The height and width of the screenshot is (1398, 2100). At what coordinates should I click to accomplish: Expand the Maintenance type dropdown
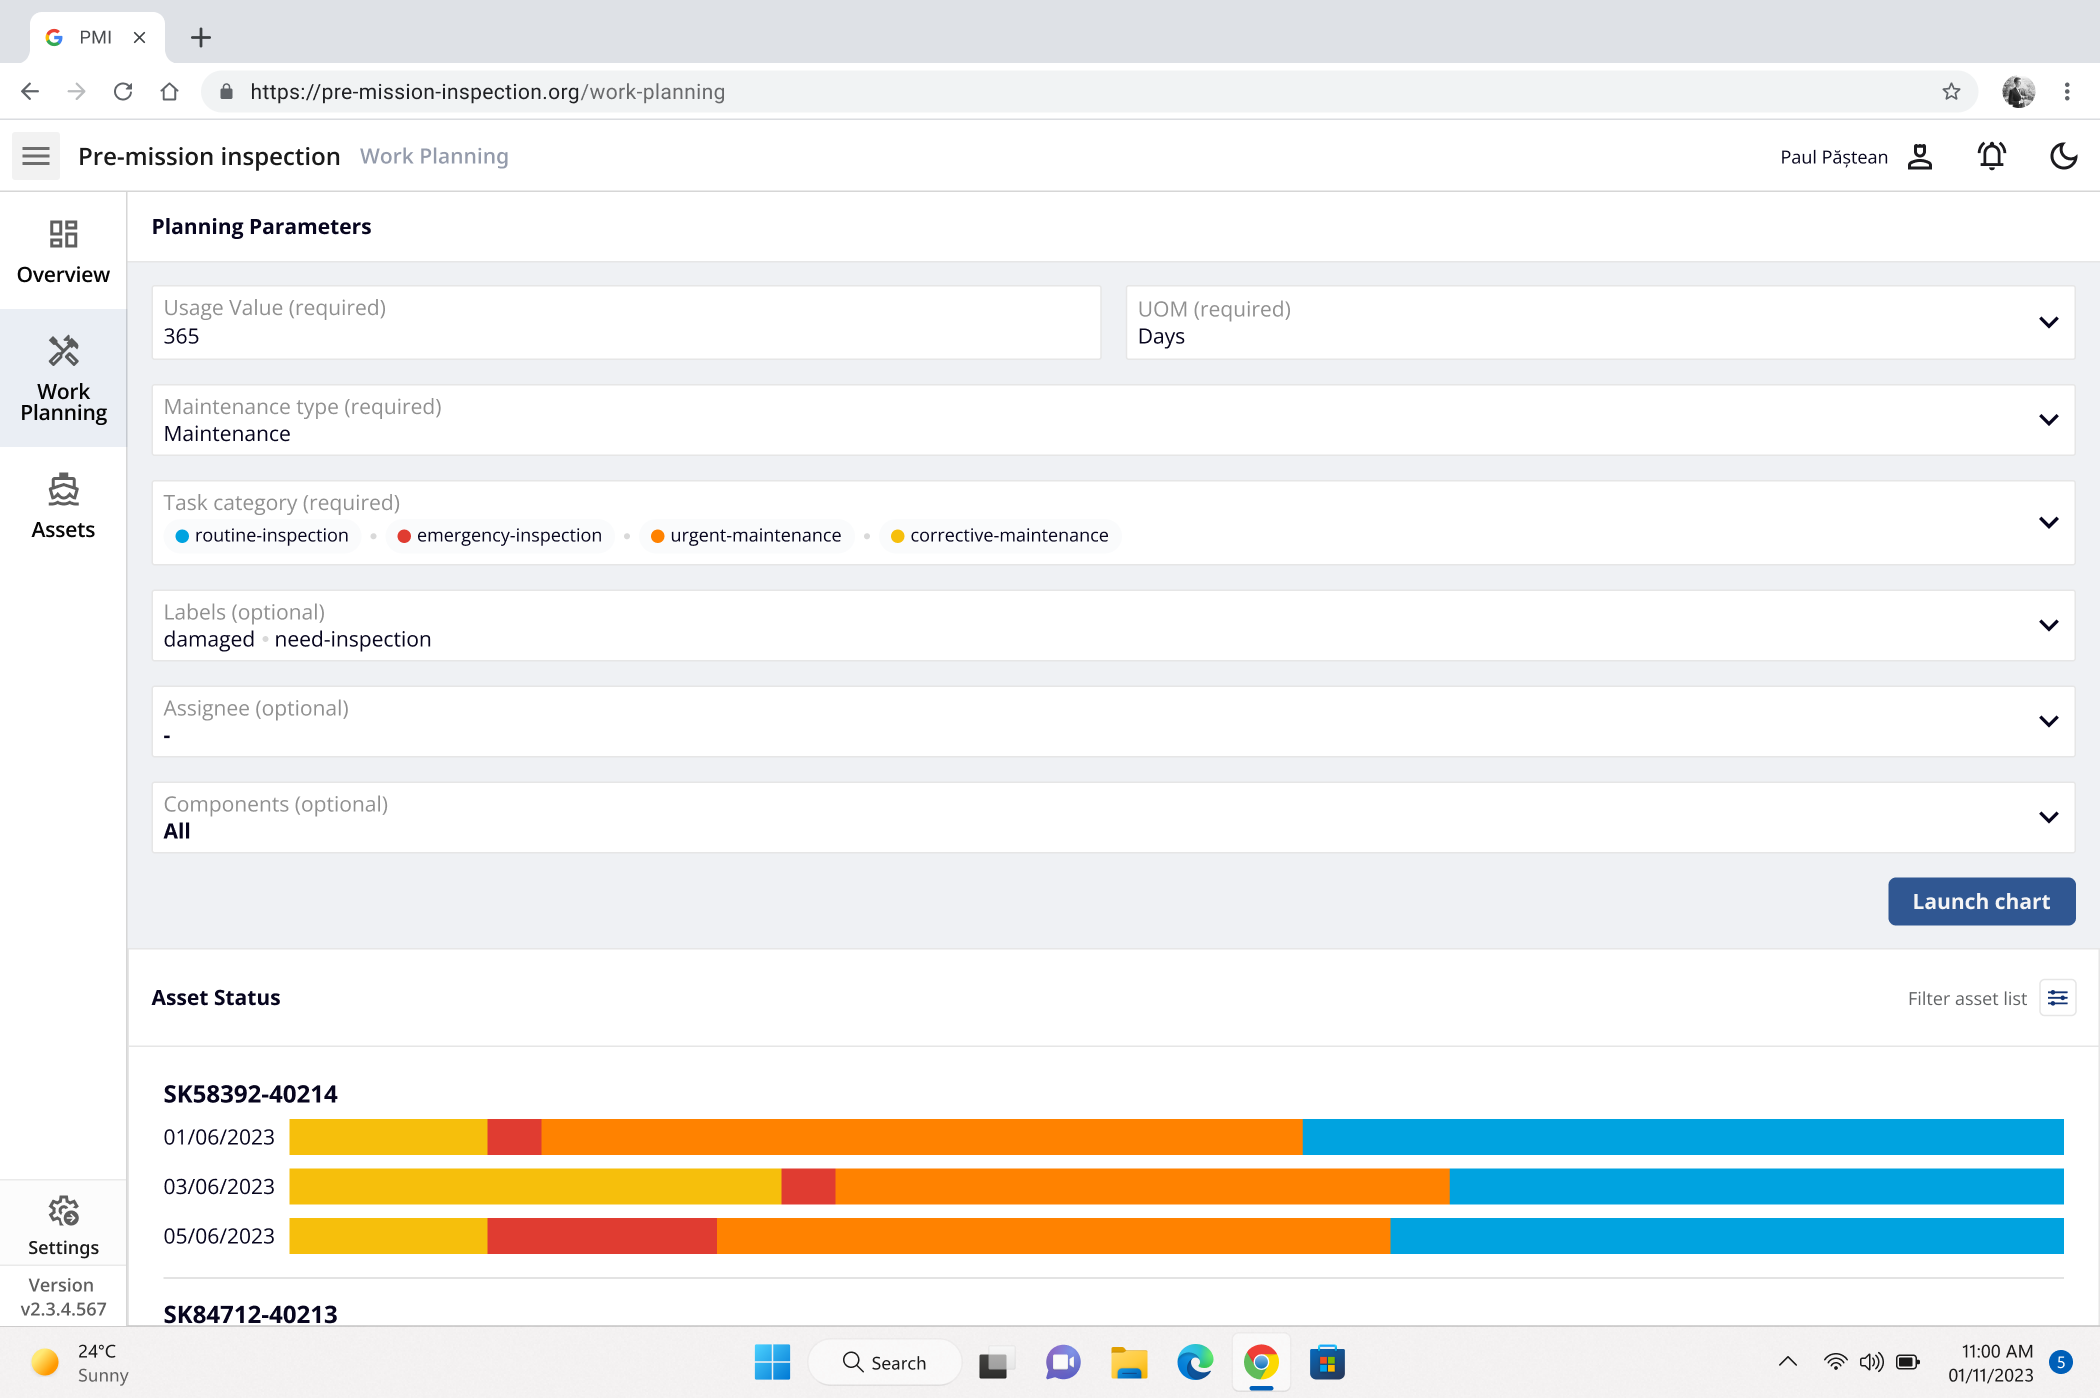pyautogui.click(x=2048, y=420)
